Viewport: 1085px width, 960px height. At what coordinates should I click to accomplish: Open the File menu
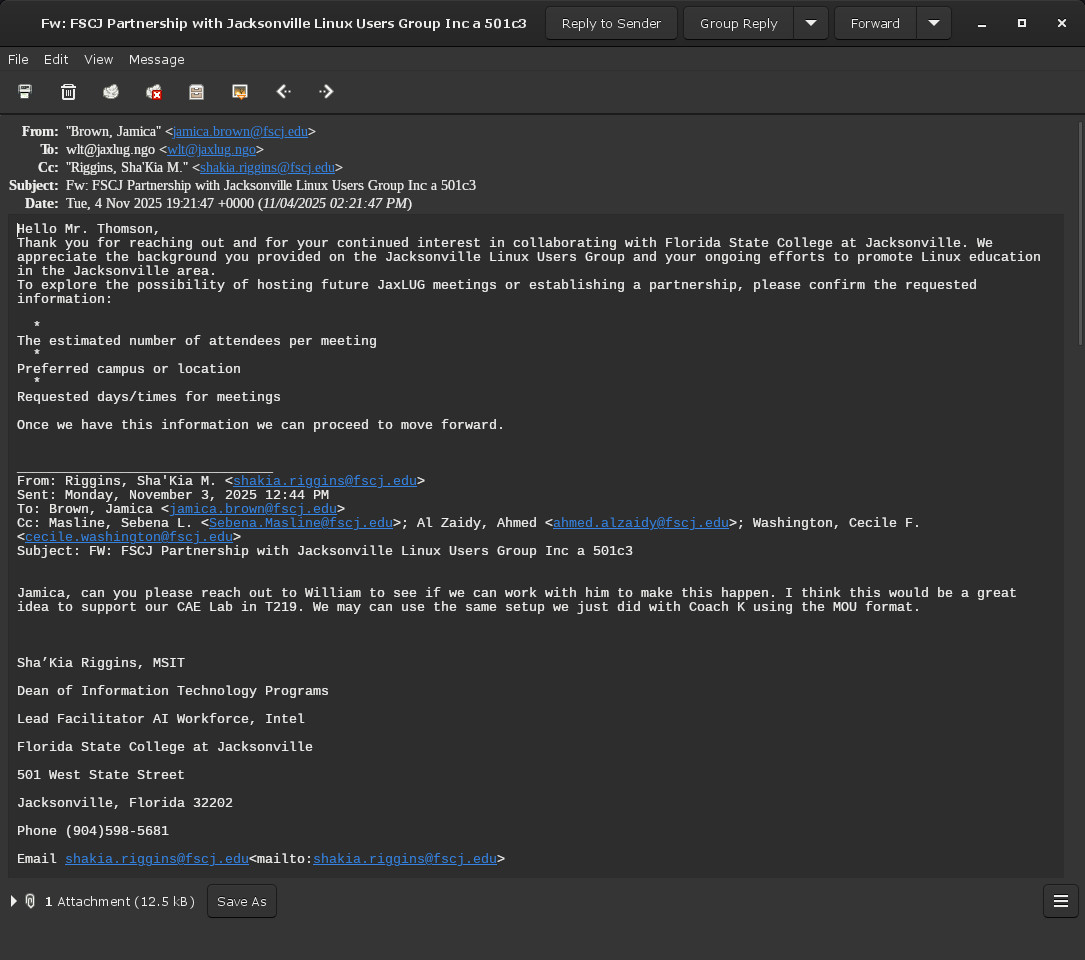point(18,60)
